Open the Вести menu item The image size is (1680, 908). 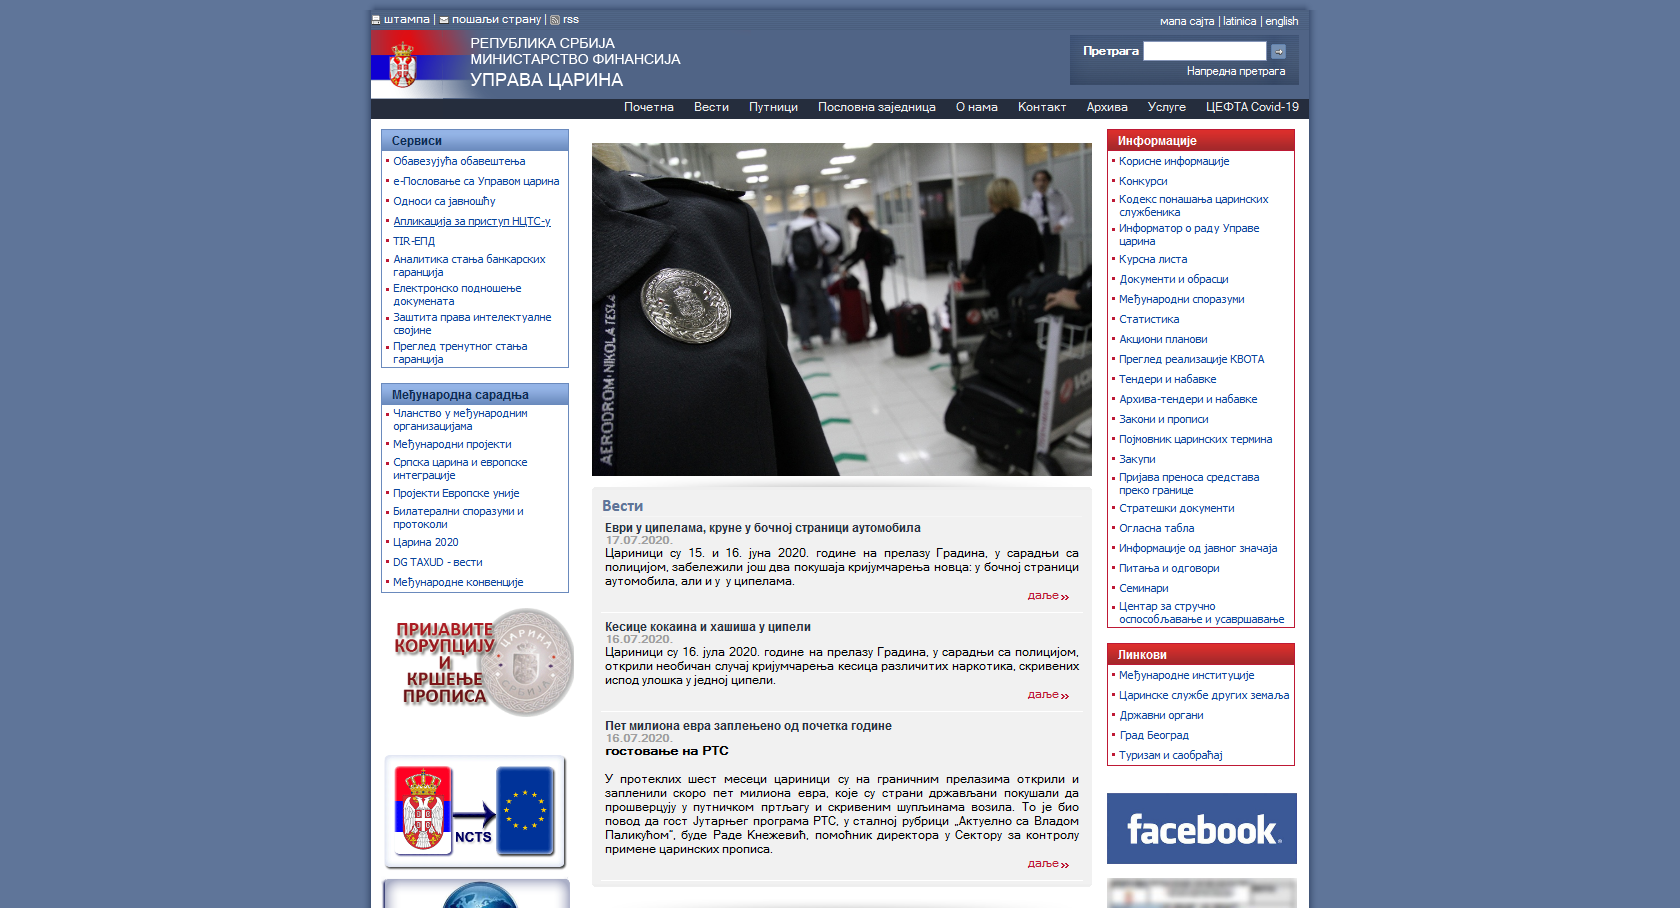711,107
